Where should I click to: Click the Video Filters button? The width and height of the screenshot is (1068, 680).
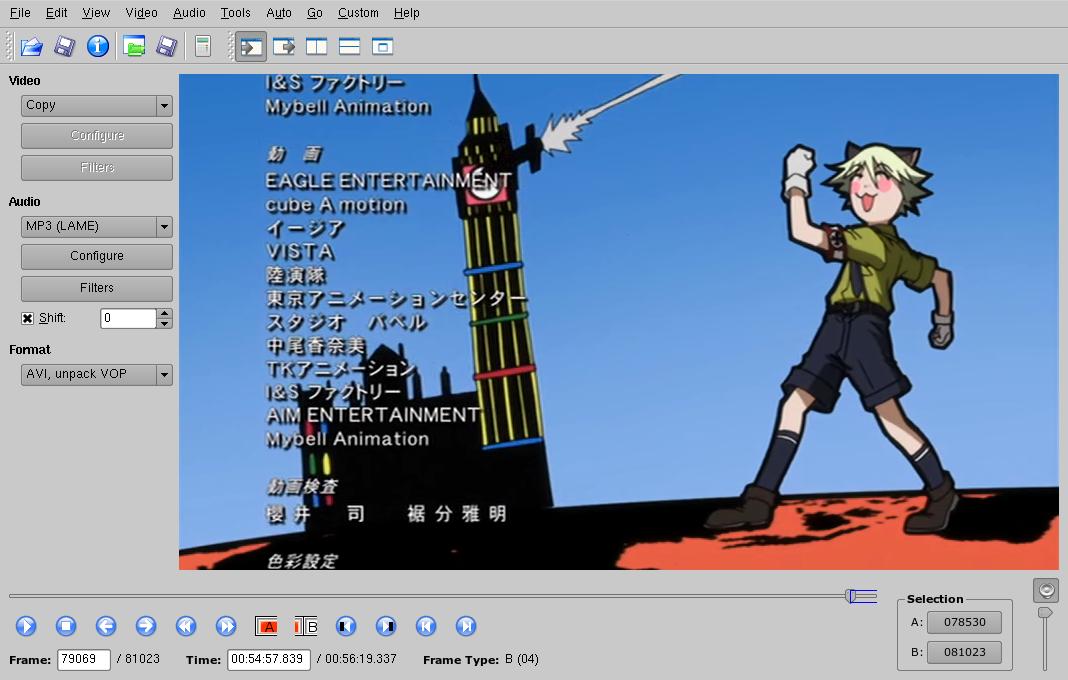pyautogui.click(x=97, y=168)
